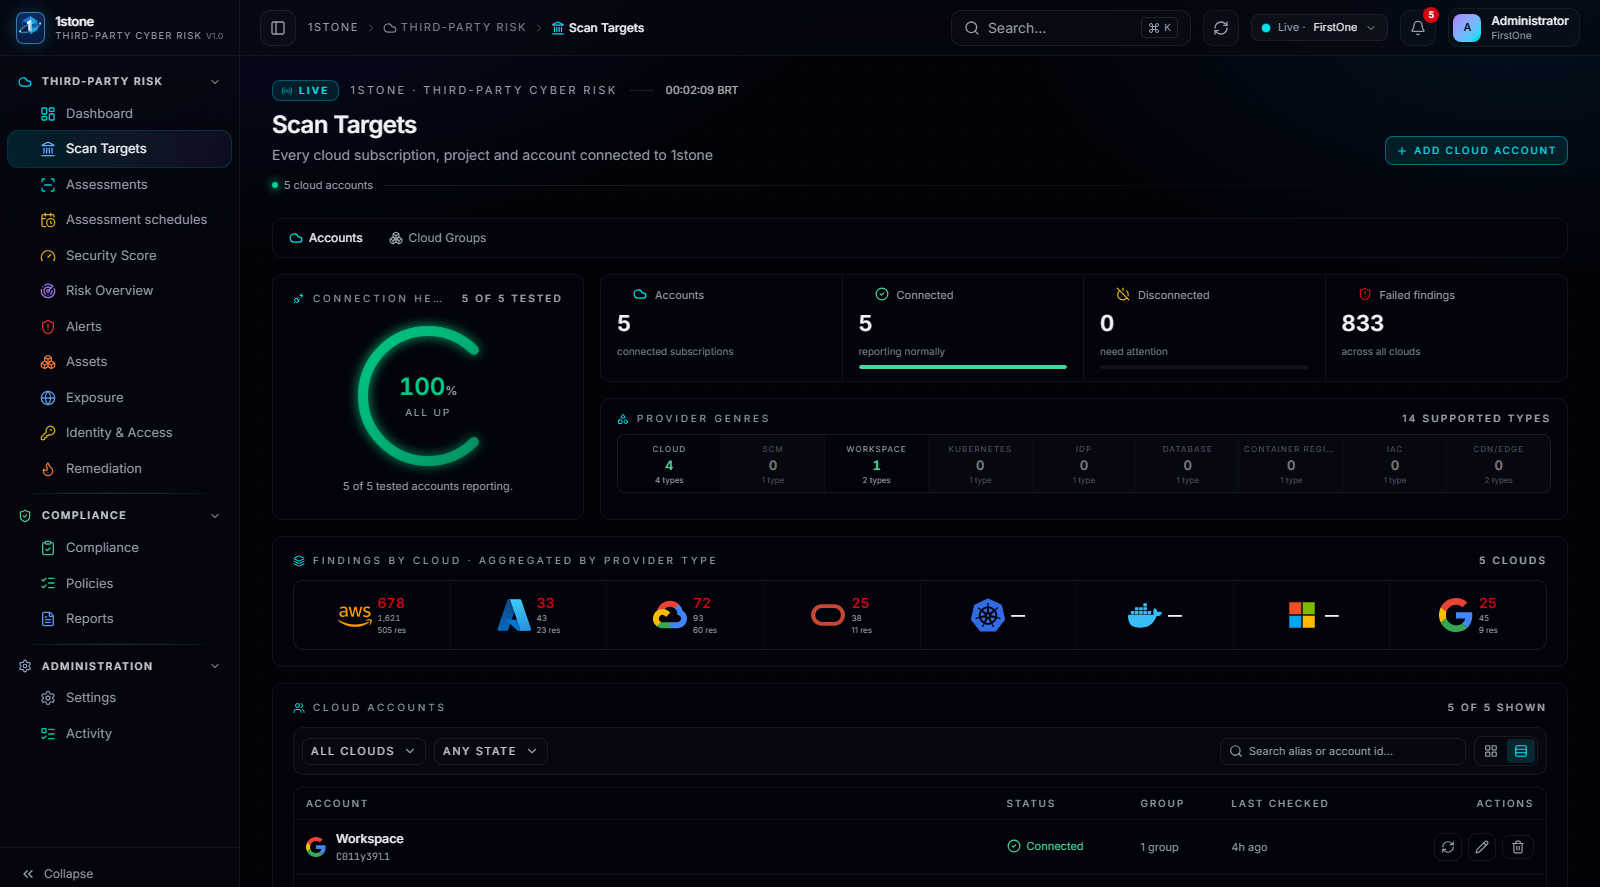Toggle the sidebar panel icon
Screen dimensions: 1600x887
pyautogui.click(x=278, y=28)
